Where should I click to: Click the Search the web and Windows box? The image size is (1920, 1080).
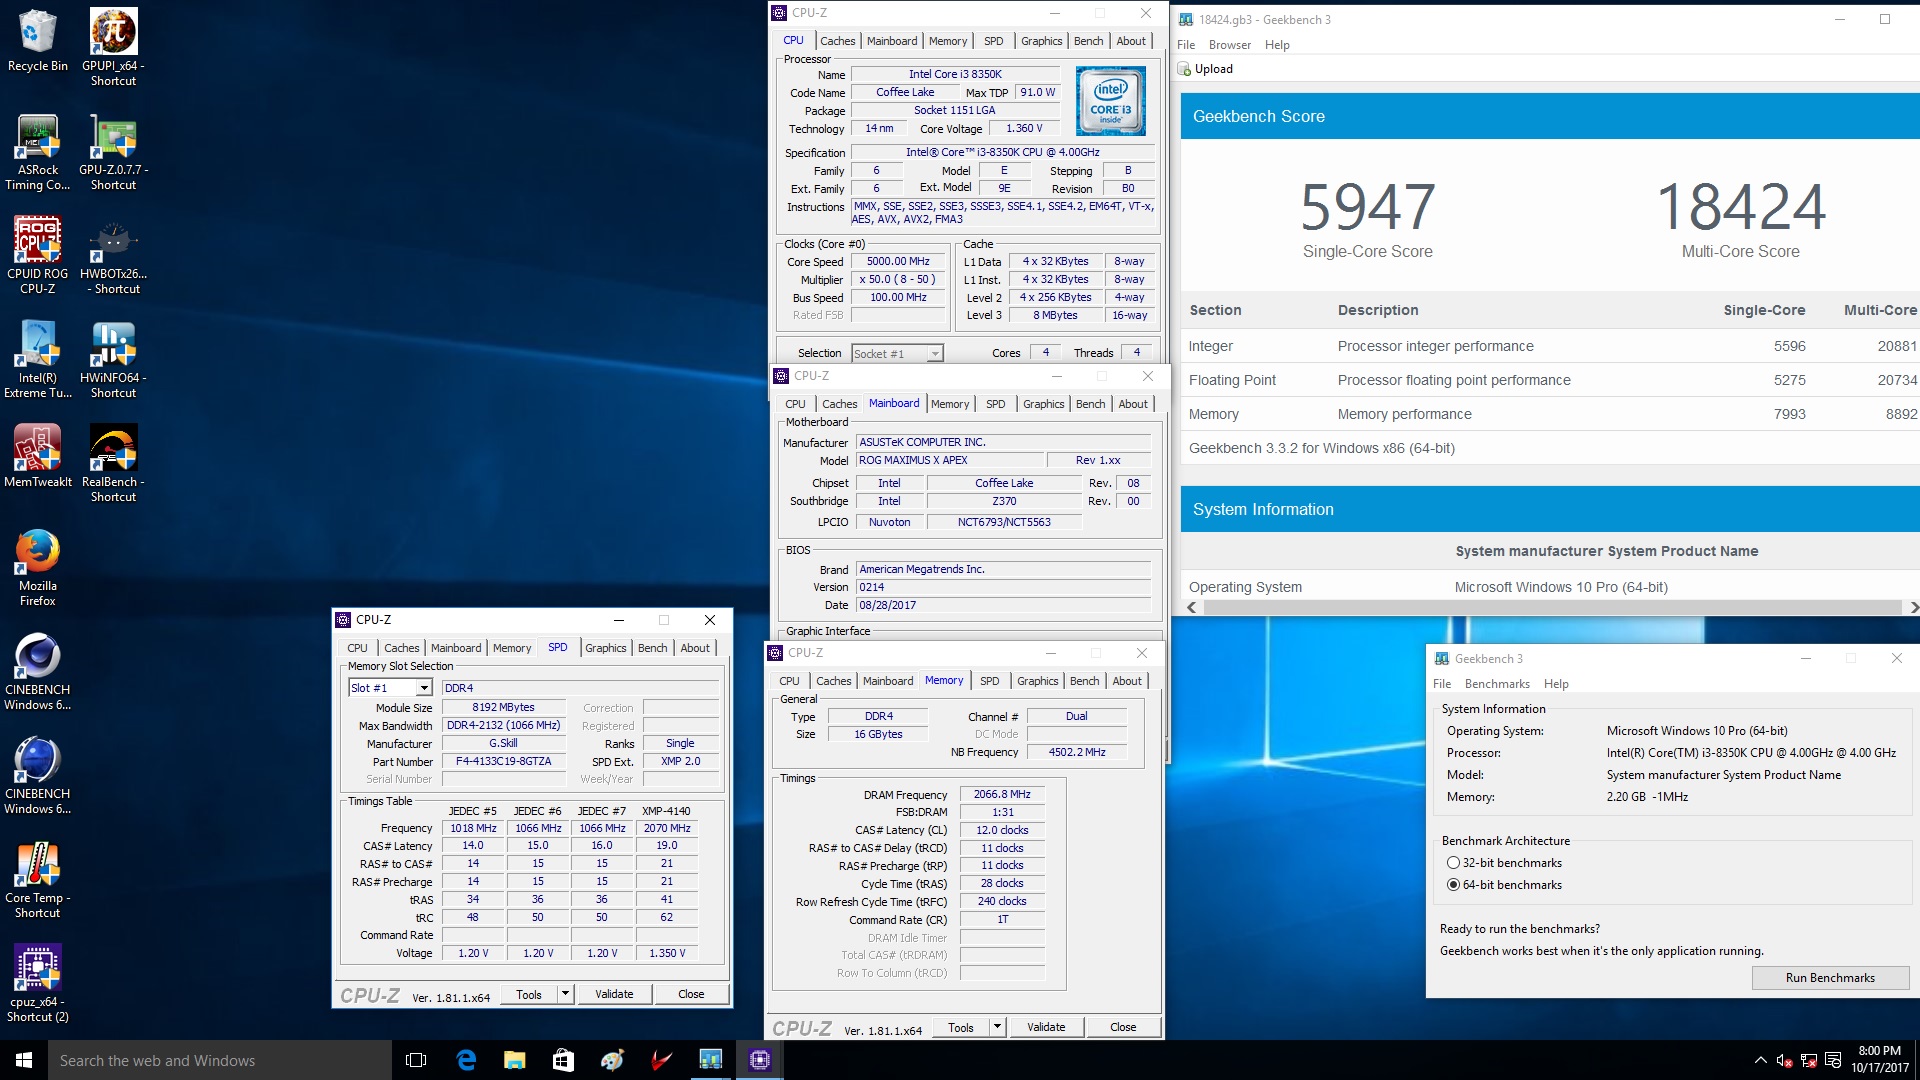click(x=220, y=1060)
